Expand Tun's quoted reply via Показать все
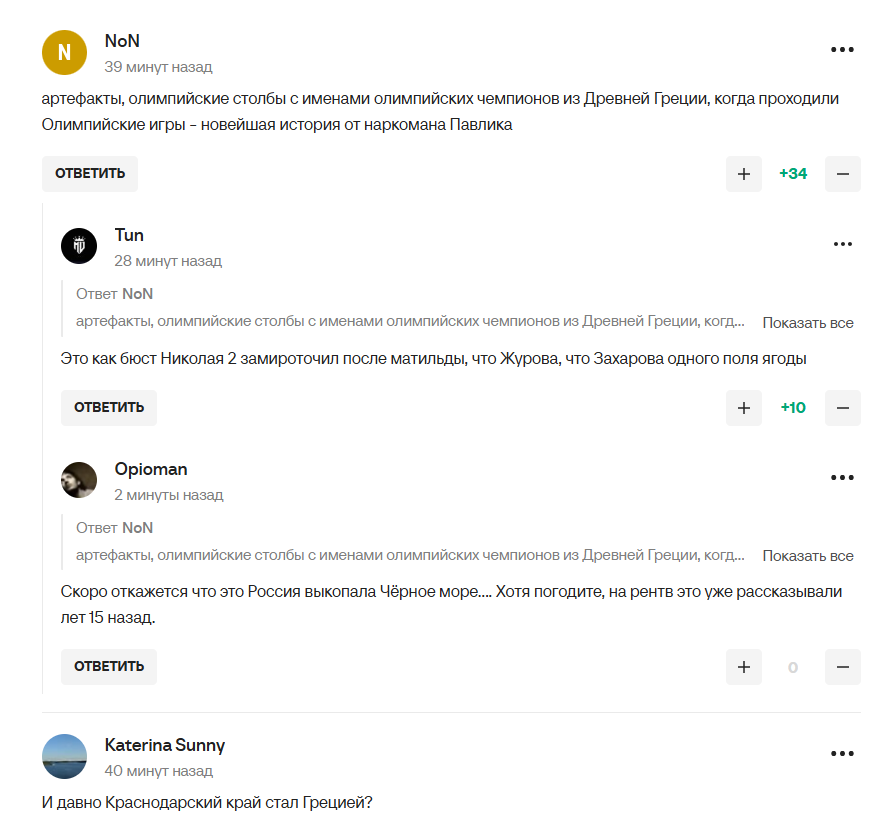894x827 pixels. pos(808,322)
